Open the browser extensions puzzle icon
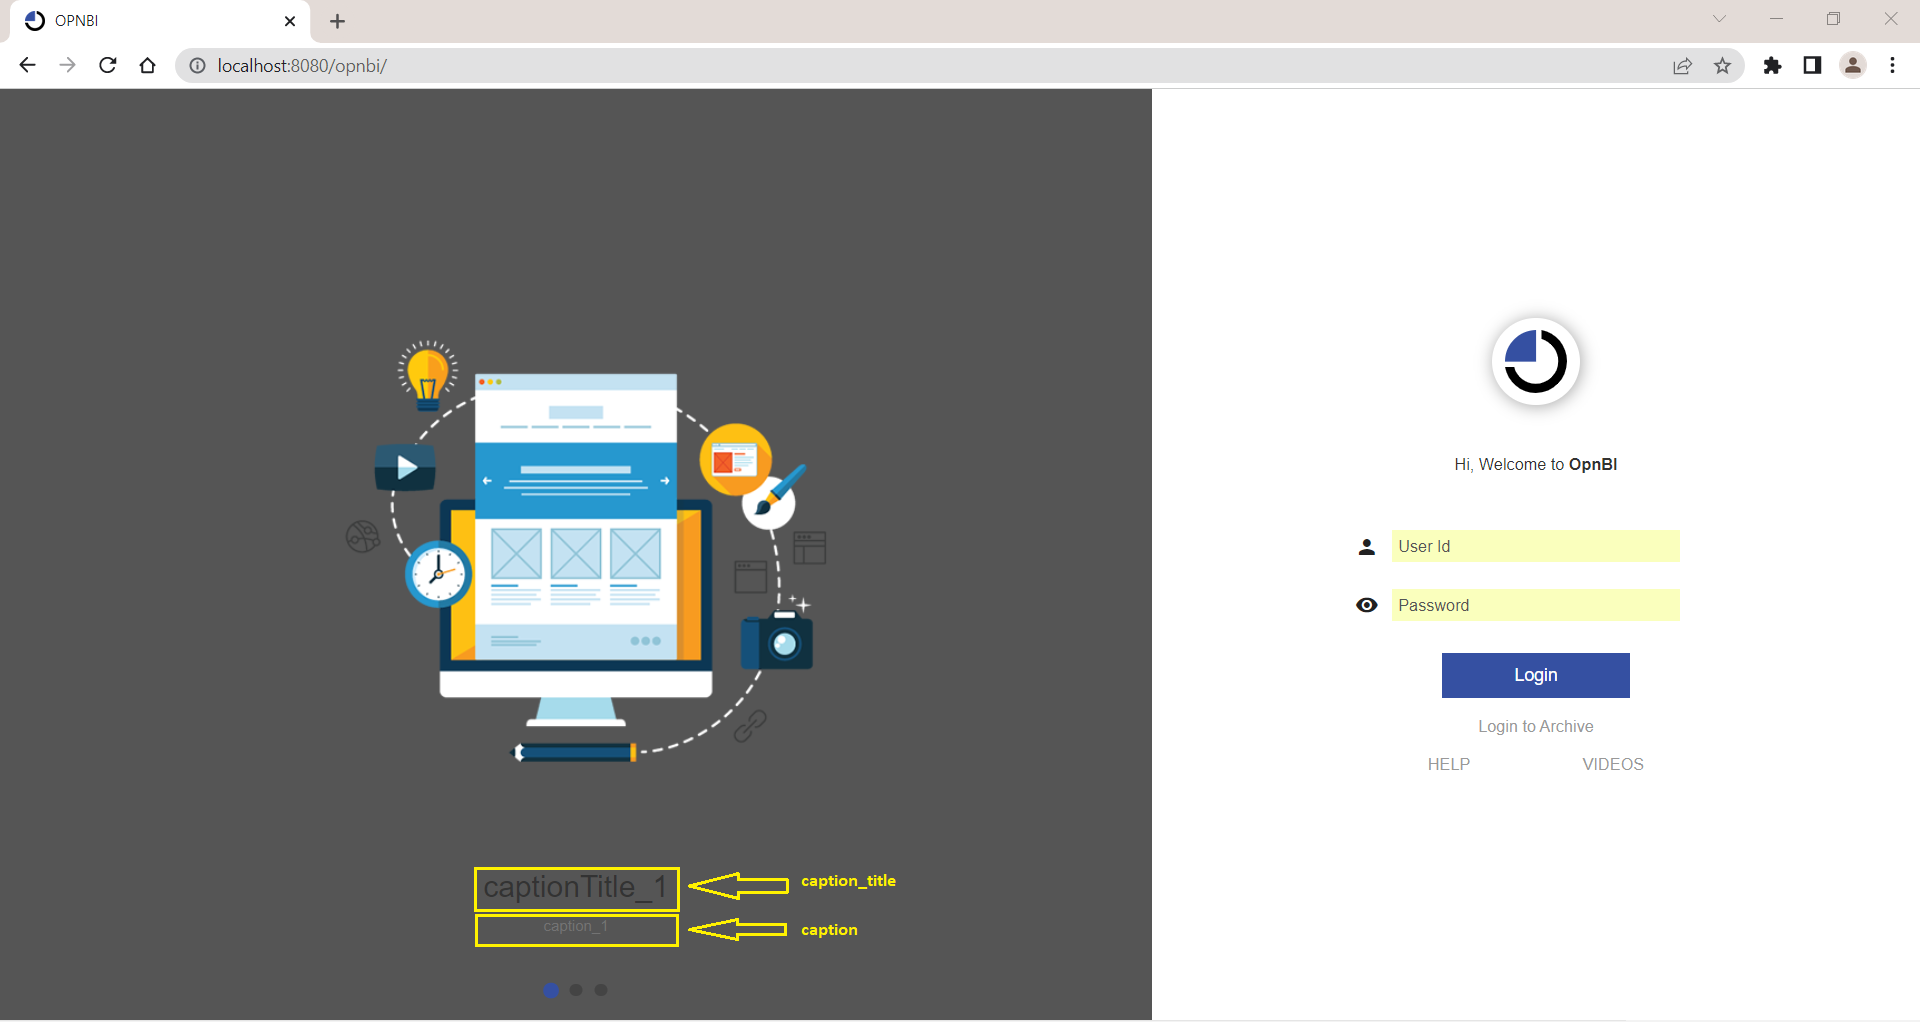1920x1022 pixels. click(1772, 65)
